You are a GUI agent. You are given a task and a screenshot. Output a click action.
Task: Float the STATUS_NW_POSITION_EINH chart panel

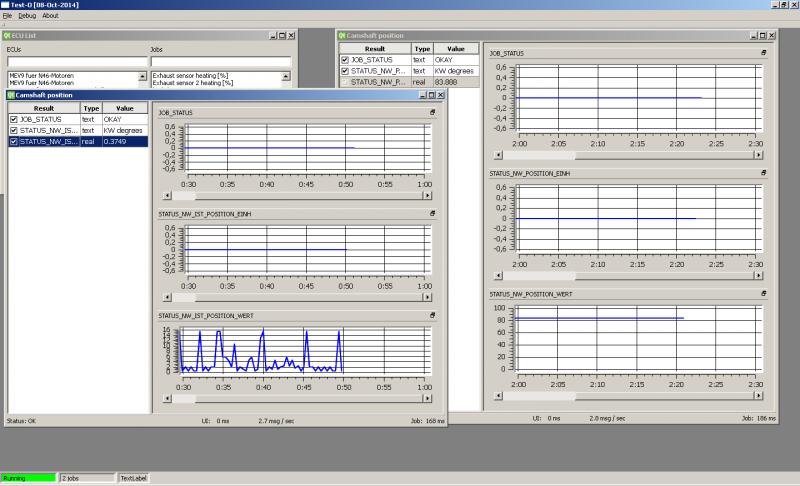coord(764,173)
